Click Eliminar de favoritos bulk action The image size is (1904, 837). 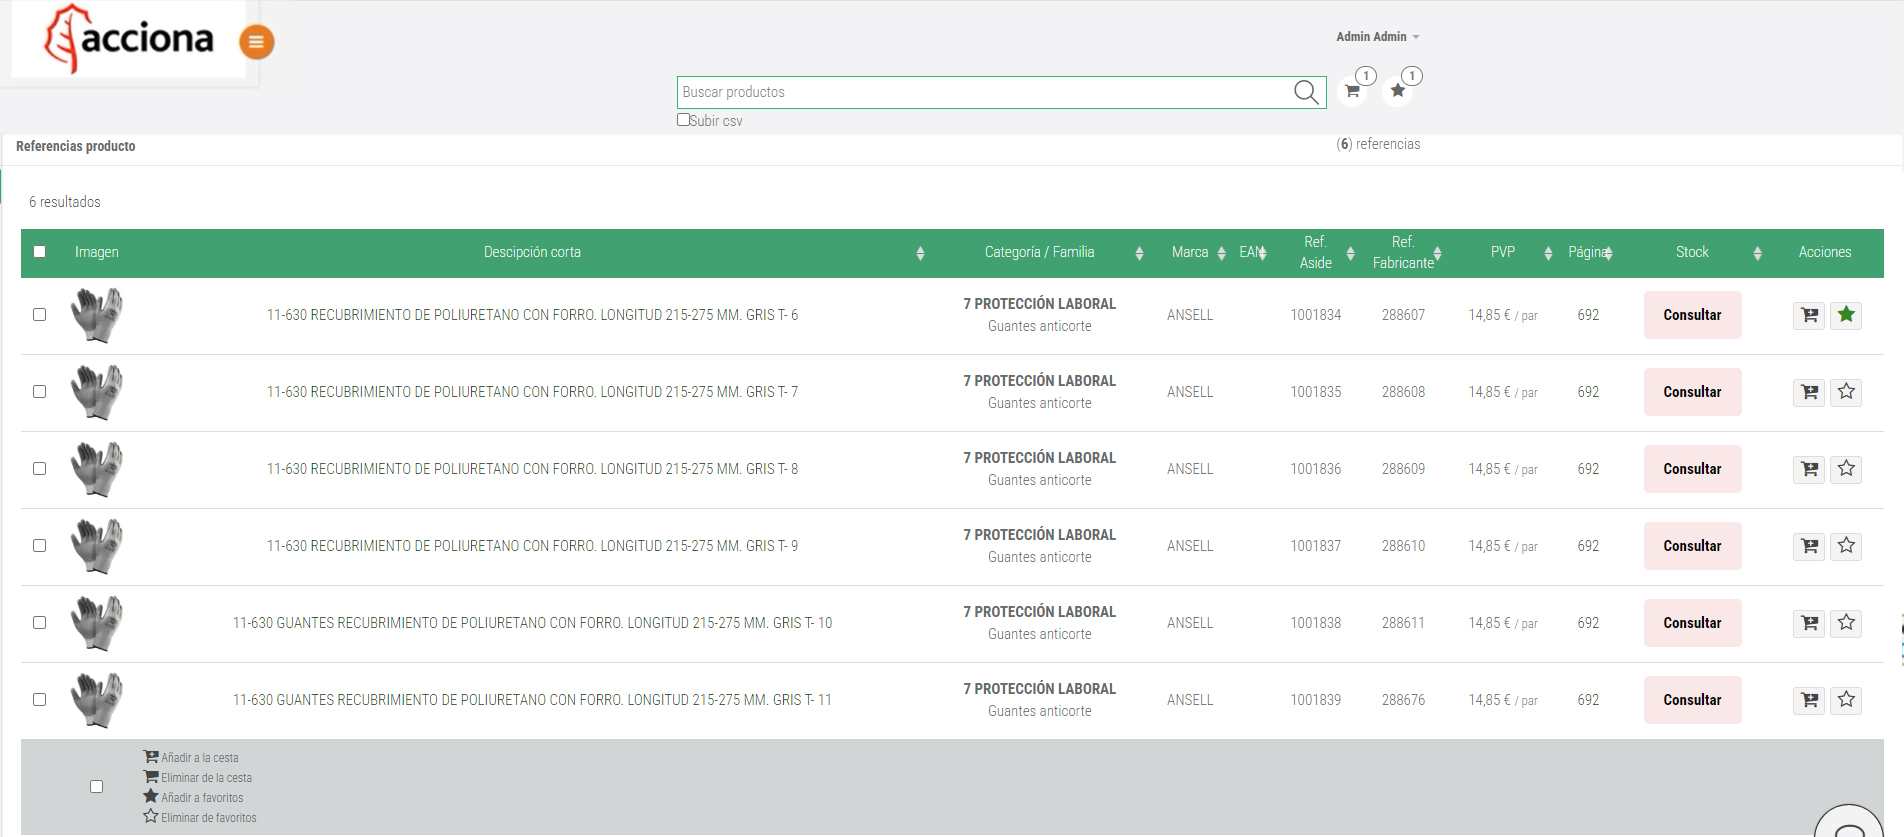point(208,818)
